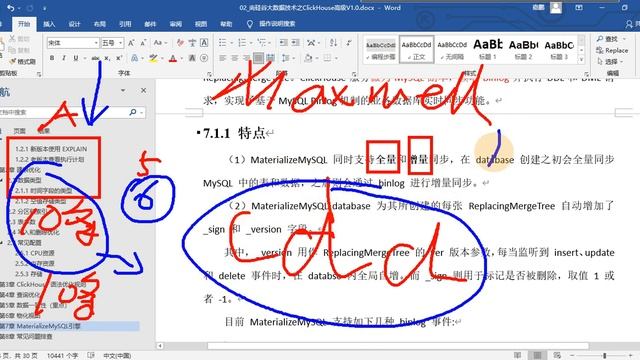This screenshot has width=640, height=360.
Task: Apply subscript formatting
Action: [107, 58]
